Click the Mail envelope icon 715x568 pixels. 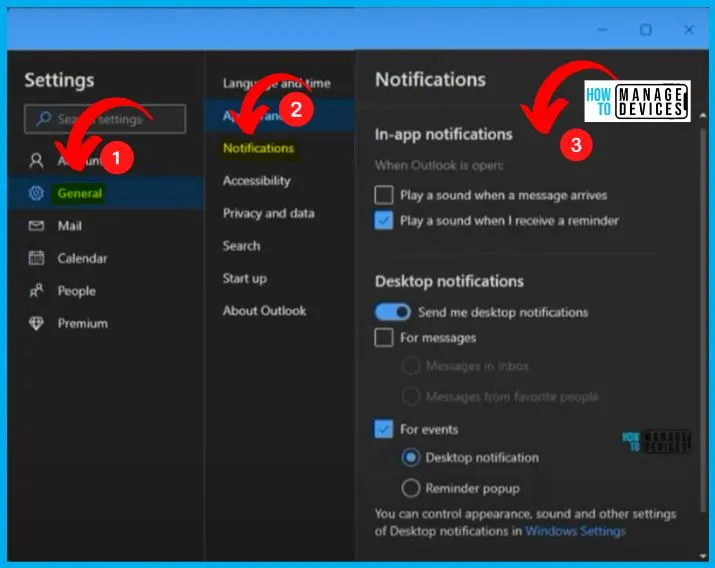36,226
